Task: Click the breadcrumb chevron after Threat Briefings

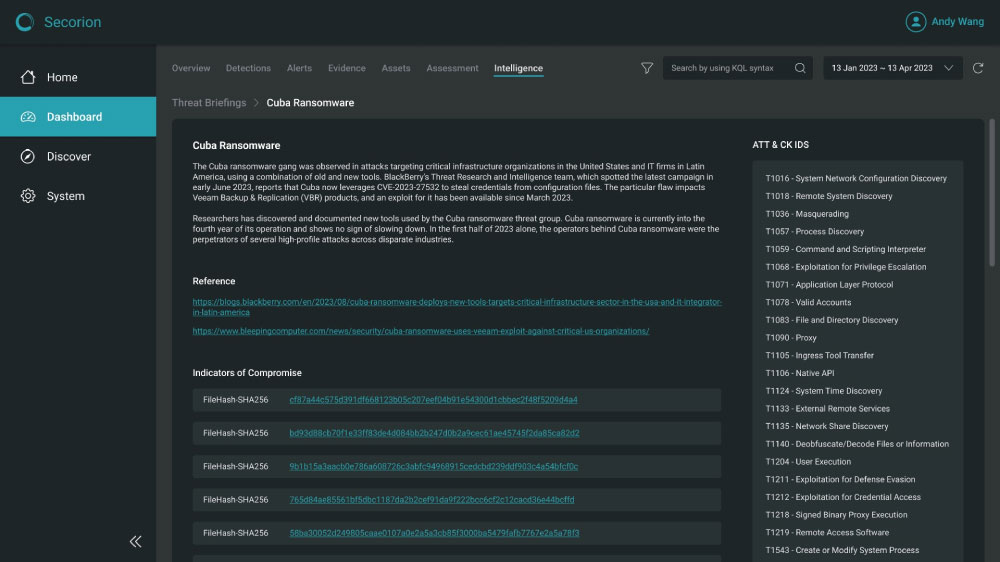Action: click(256, 103)
